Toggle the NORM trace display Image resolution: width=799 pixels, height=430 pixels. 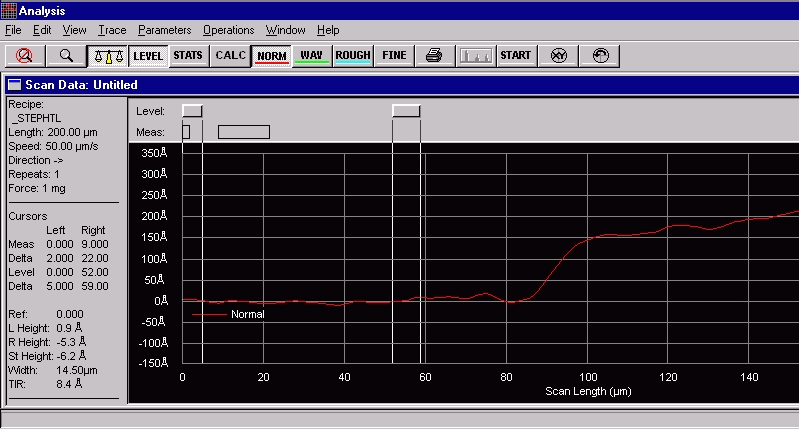(x=271, y=55)
